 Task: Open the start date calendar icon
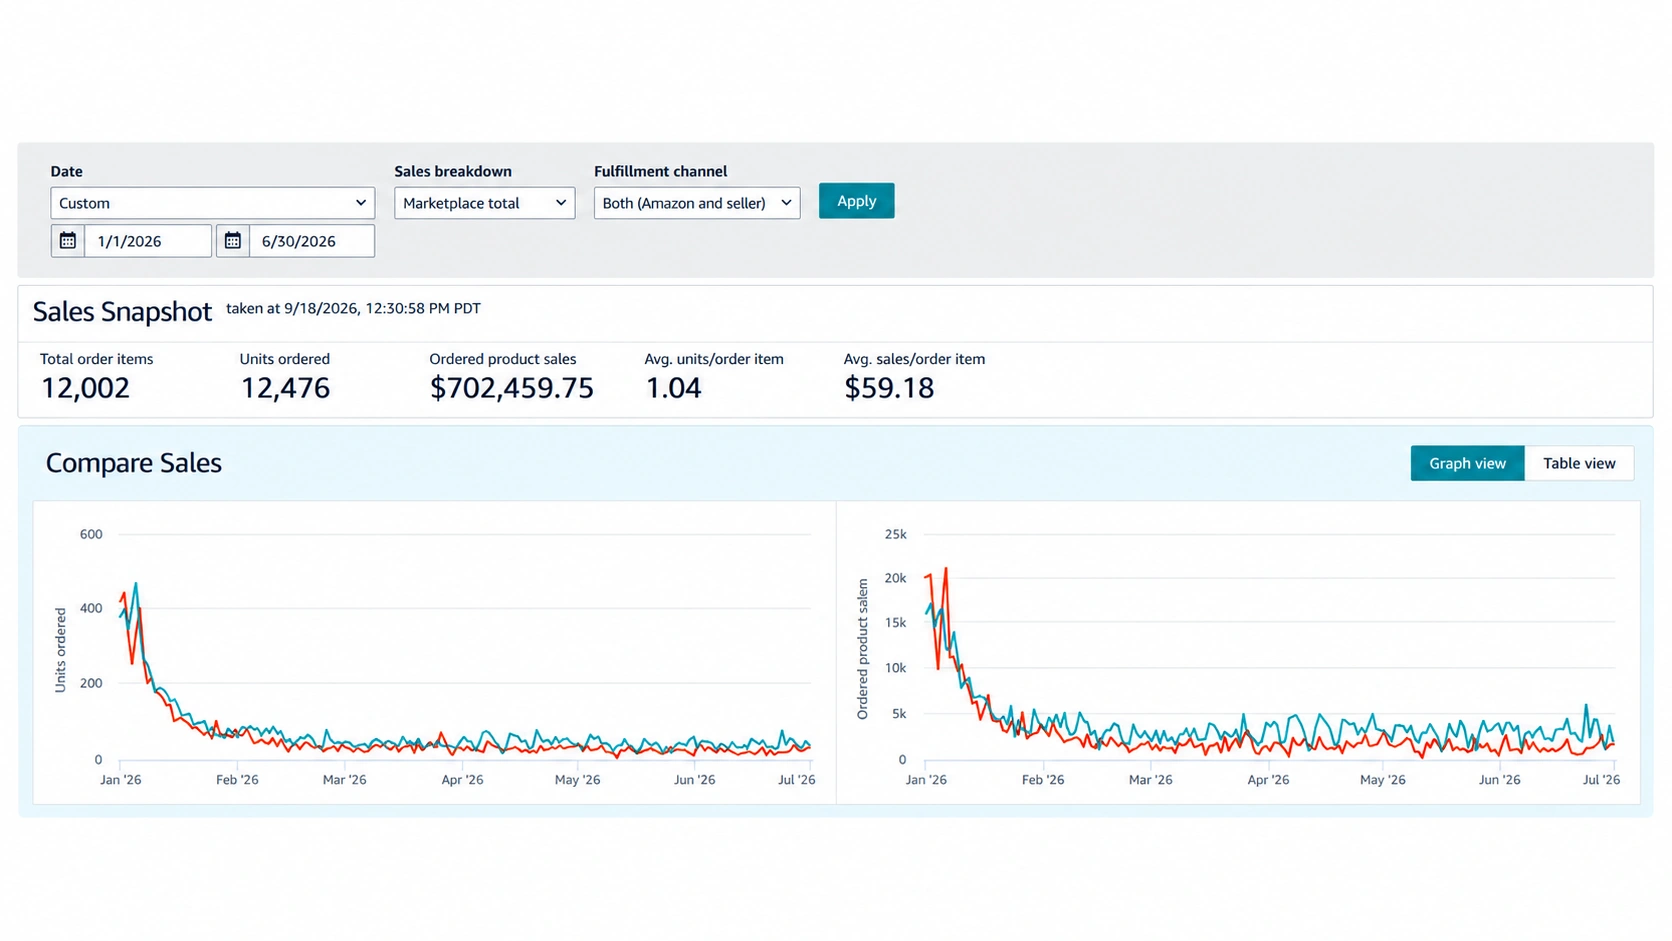pos(68,241)
